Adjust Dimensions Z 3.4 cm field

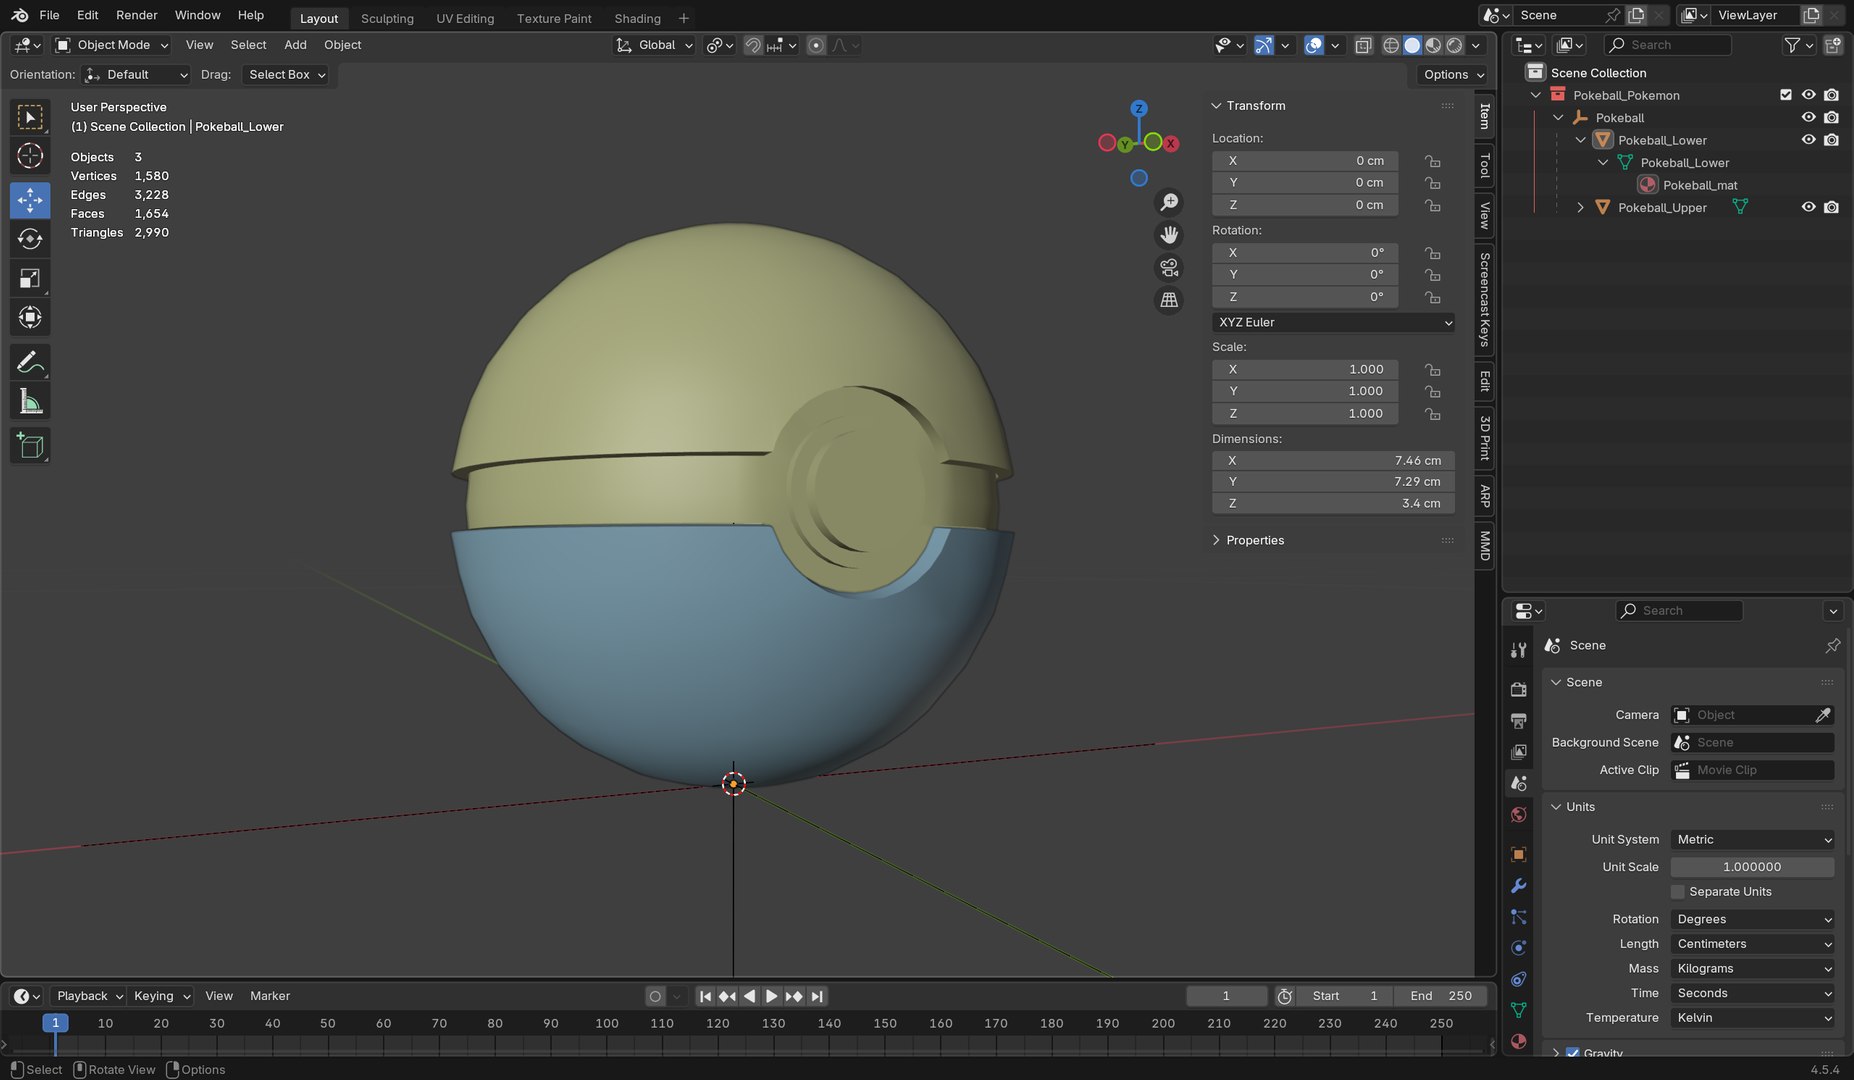(x=1333, y=503)
